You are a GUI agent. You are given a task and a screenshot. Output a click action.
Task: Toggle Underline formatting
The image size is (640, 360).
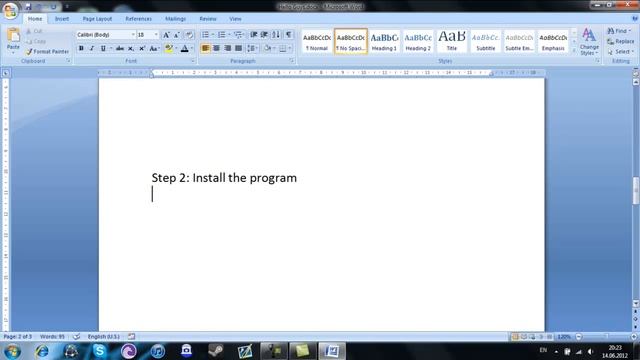coord(103,49)
